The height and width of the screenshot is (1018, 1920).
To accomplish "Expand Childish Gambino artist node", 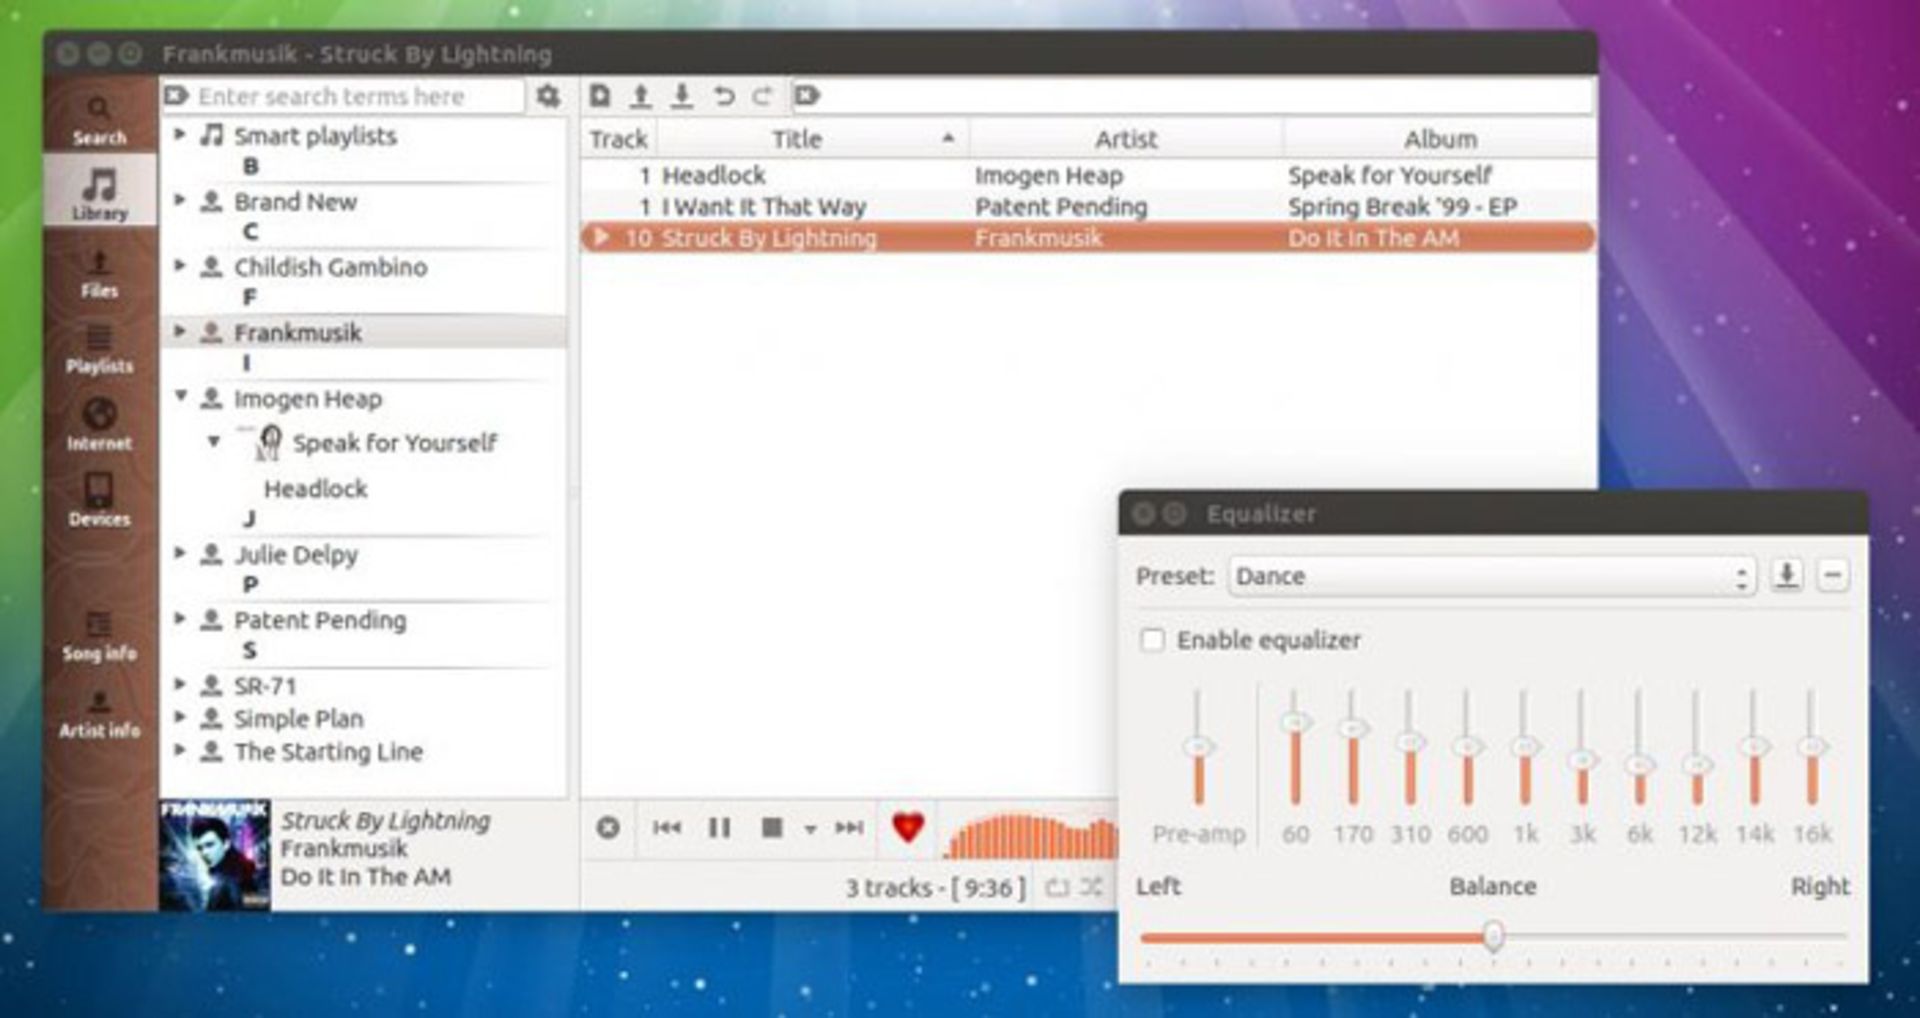I will (180, 266).
